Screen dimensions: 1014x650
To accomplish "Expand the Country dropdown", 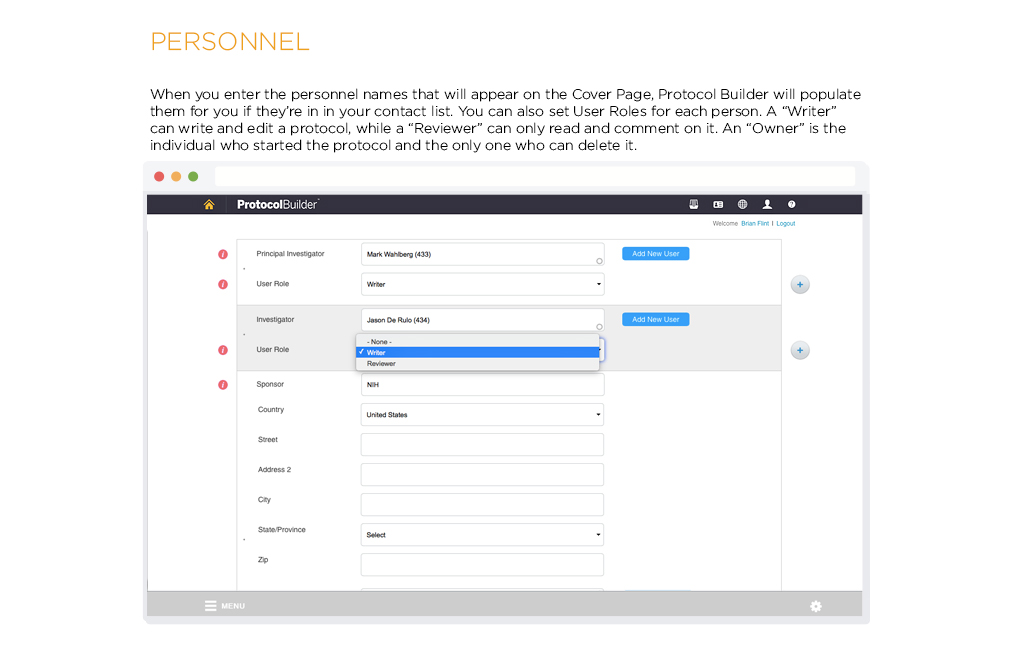I will (482, 415).
